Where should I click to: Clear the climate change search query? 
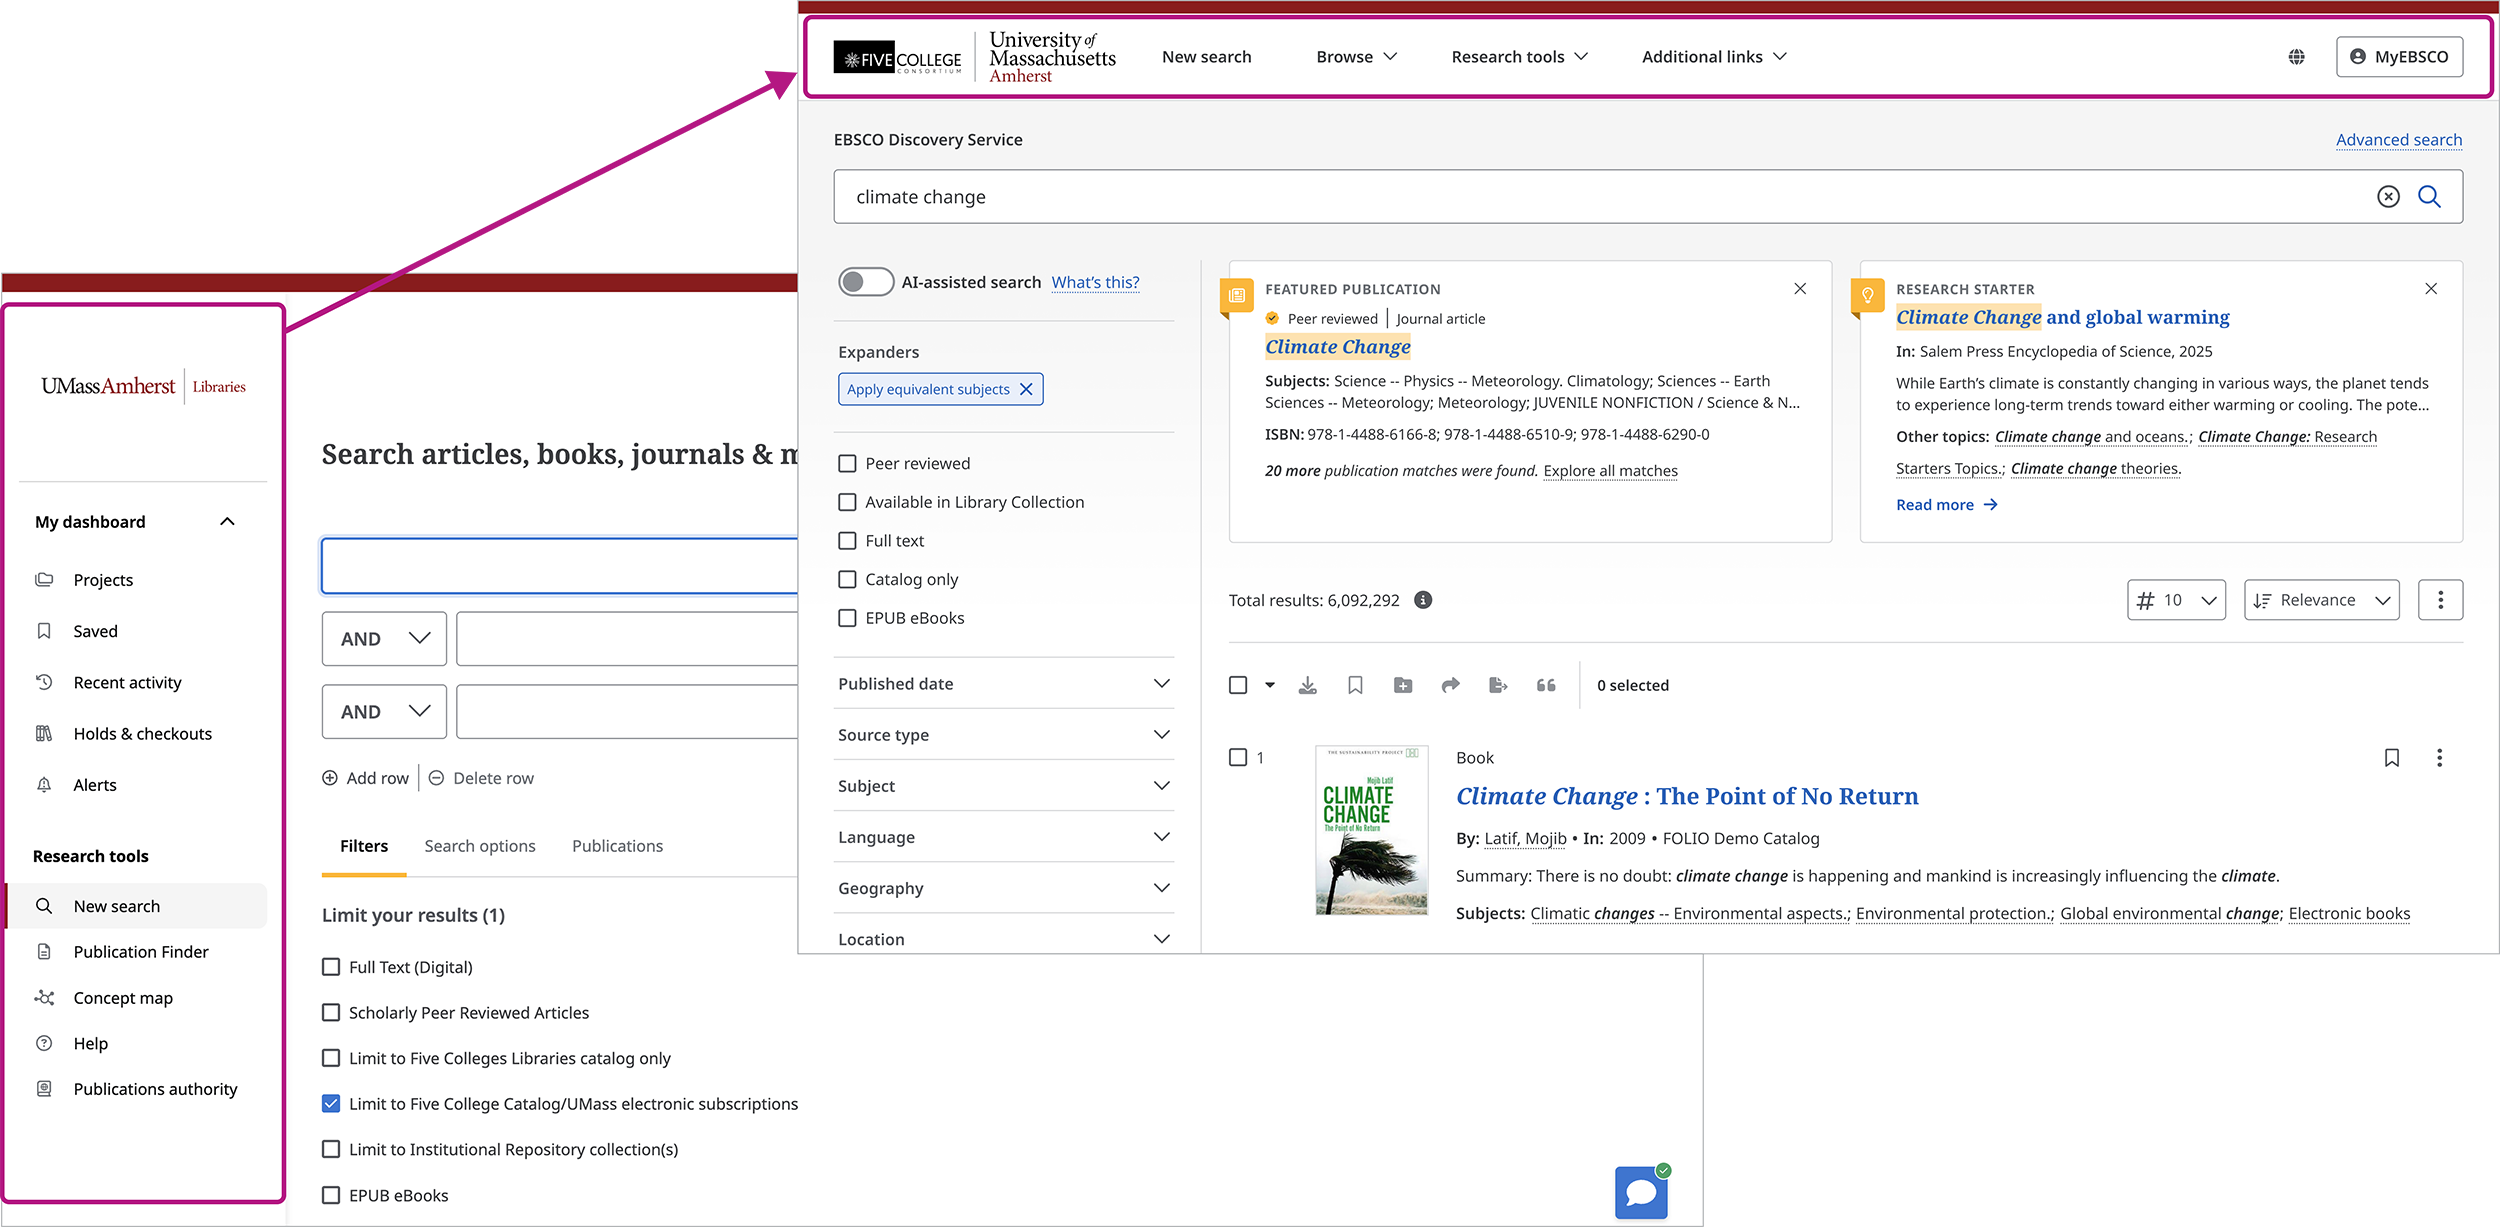coord(2388,197)
